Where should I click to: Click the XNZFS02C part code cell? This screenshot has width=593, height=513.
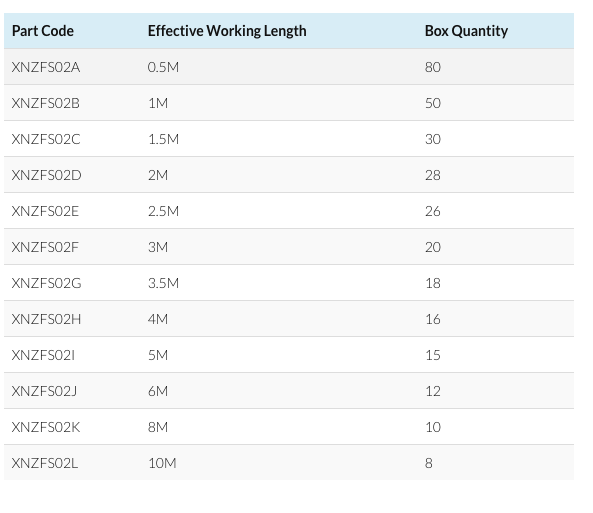pyautogui.click(x=46, y=139)
